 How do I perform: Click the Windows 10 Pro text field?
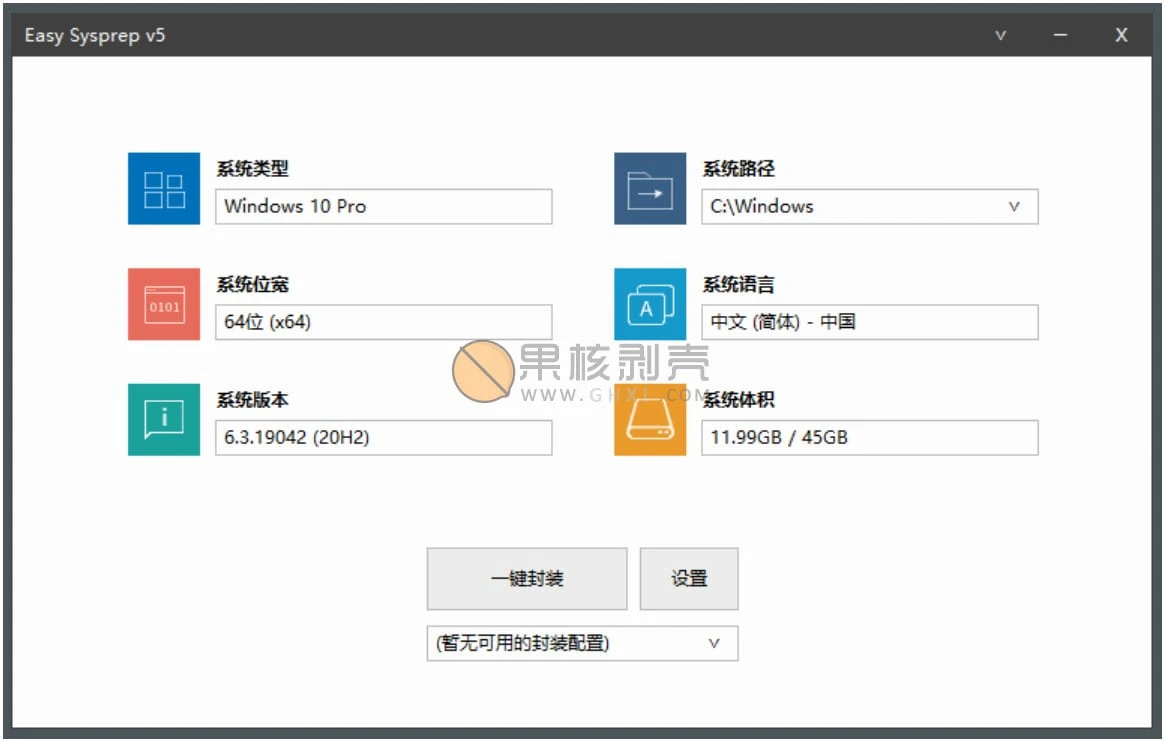(x=383, y=207)
